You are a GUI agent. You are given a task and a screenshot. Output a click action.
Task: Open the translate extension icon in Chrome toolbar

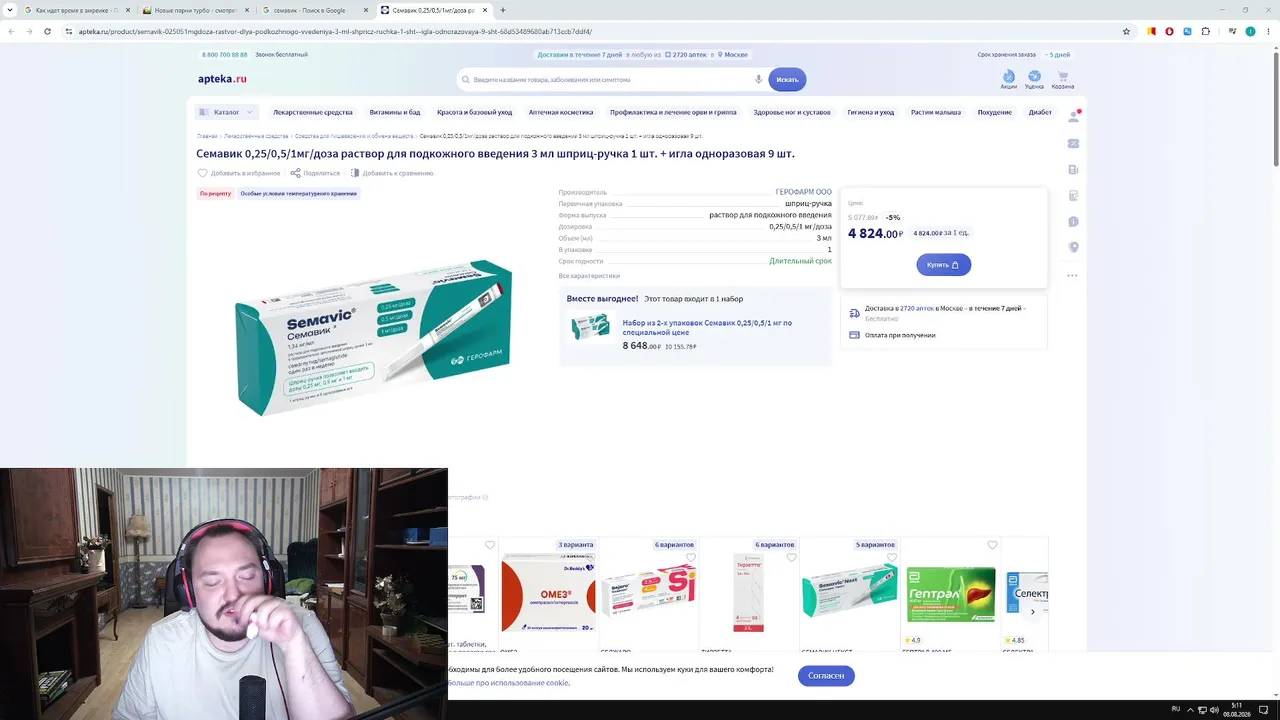[x=1187, y=31]
